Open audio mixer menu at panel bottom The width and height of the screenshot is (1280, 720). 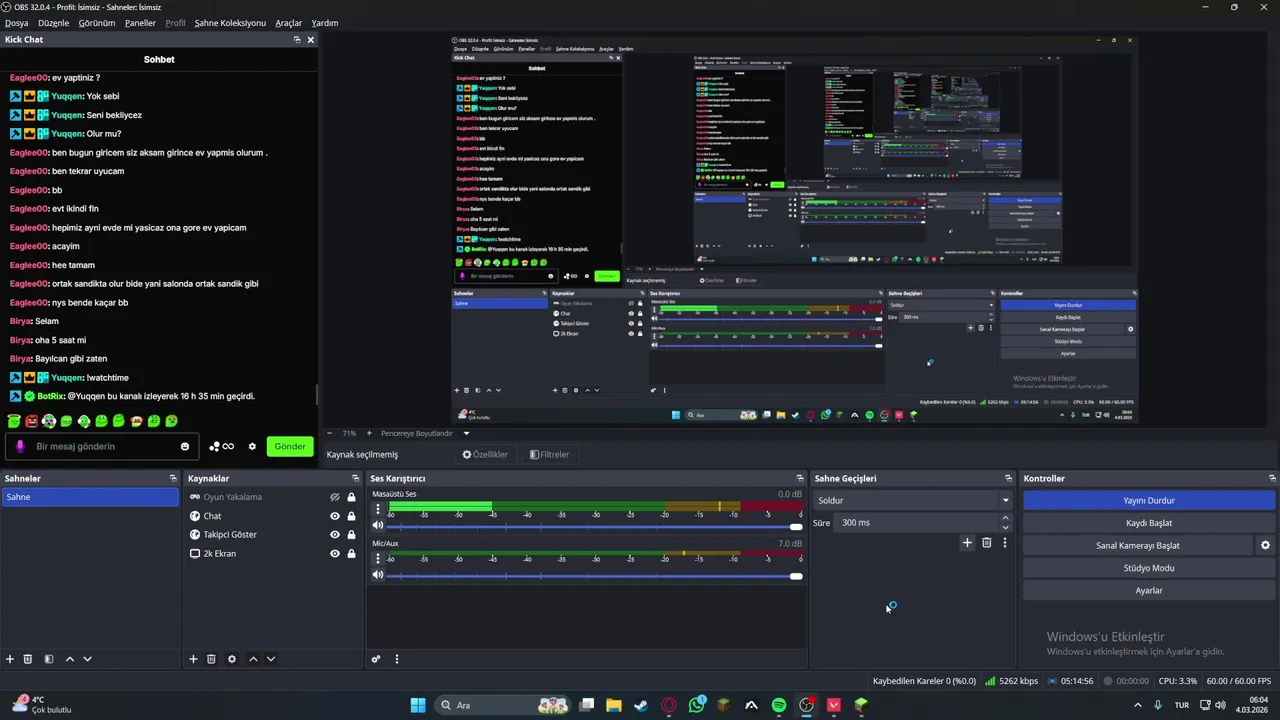pos(397,659)
